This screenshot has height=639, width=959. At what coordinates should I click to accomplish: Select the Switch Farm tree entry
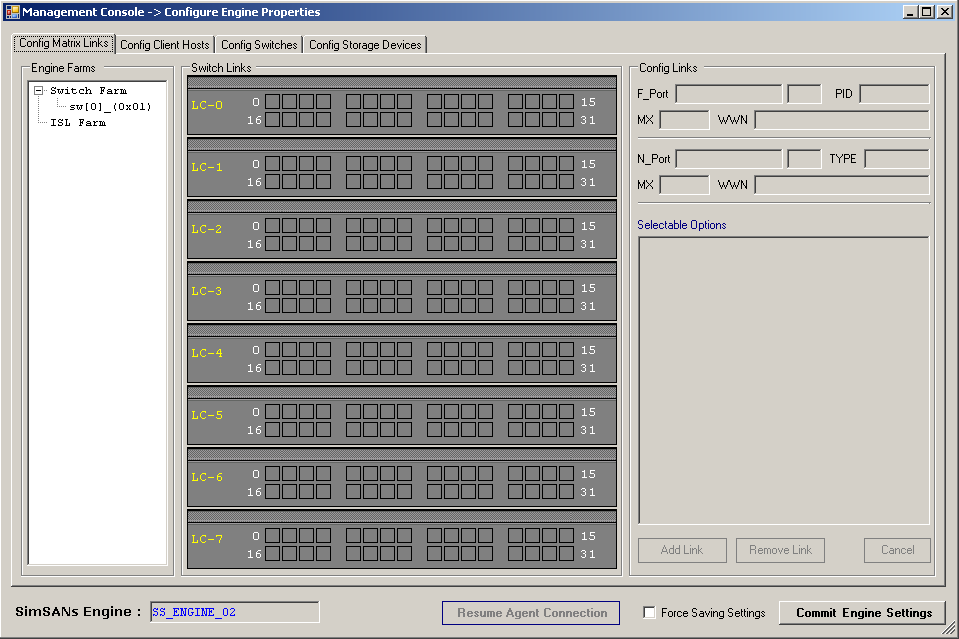(x=88, y=90)
